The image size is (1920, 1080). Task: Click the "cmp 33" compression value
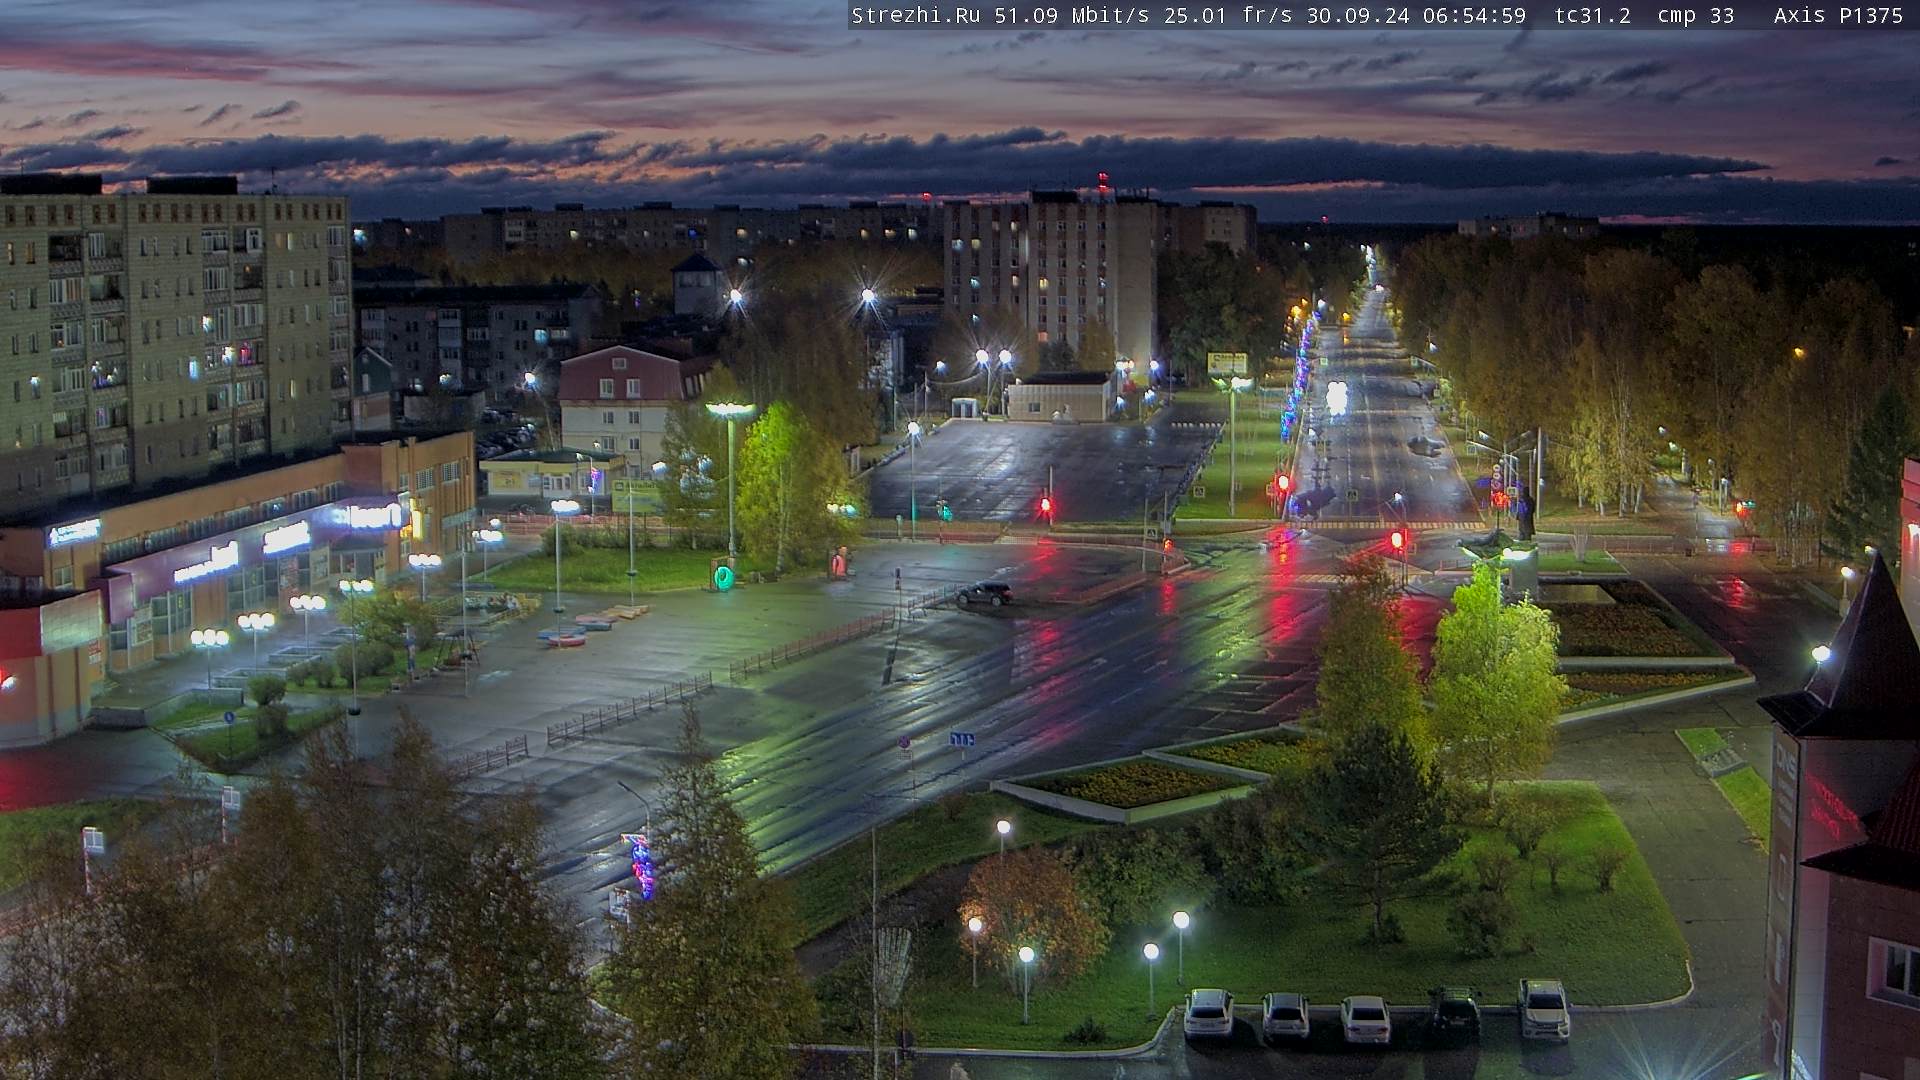pyautogui.click(x=1695, y=15)
